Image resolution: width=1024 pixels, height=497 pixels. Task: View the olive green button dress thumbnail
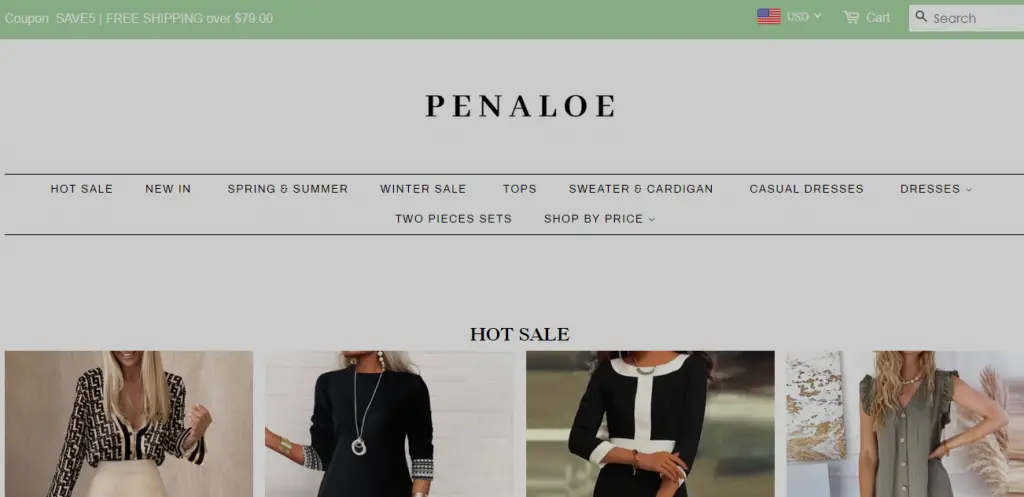(x=905, y=424)
